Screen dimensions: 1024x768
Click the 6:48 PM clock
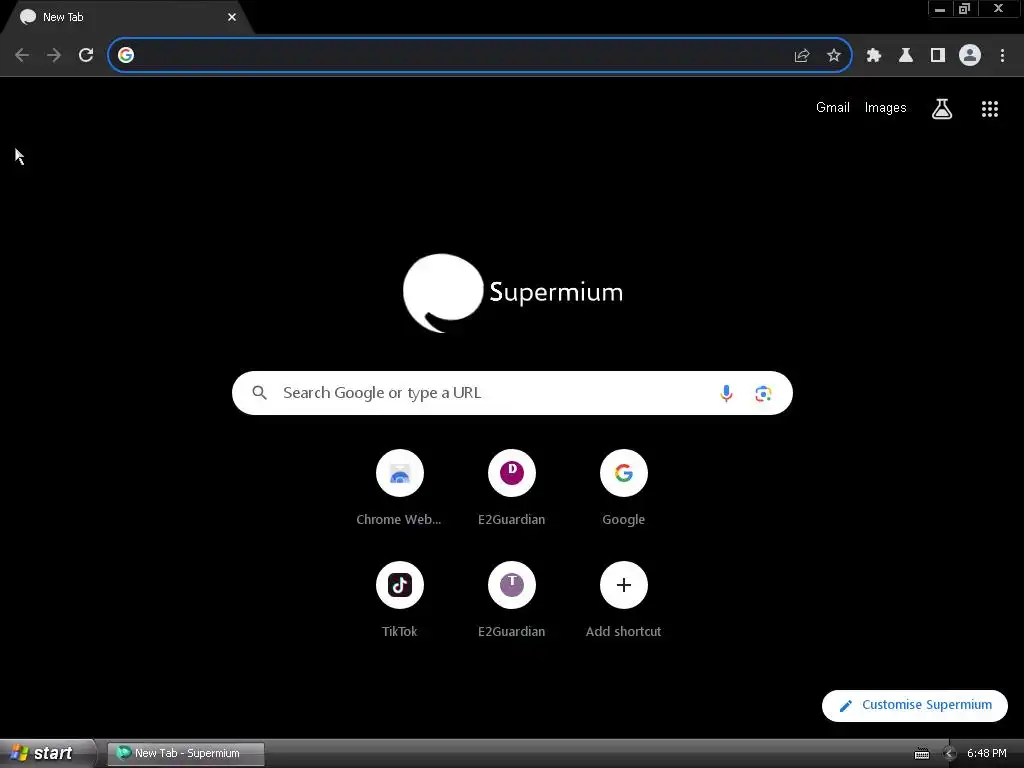[986, 754]
